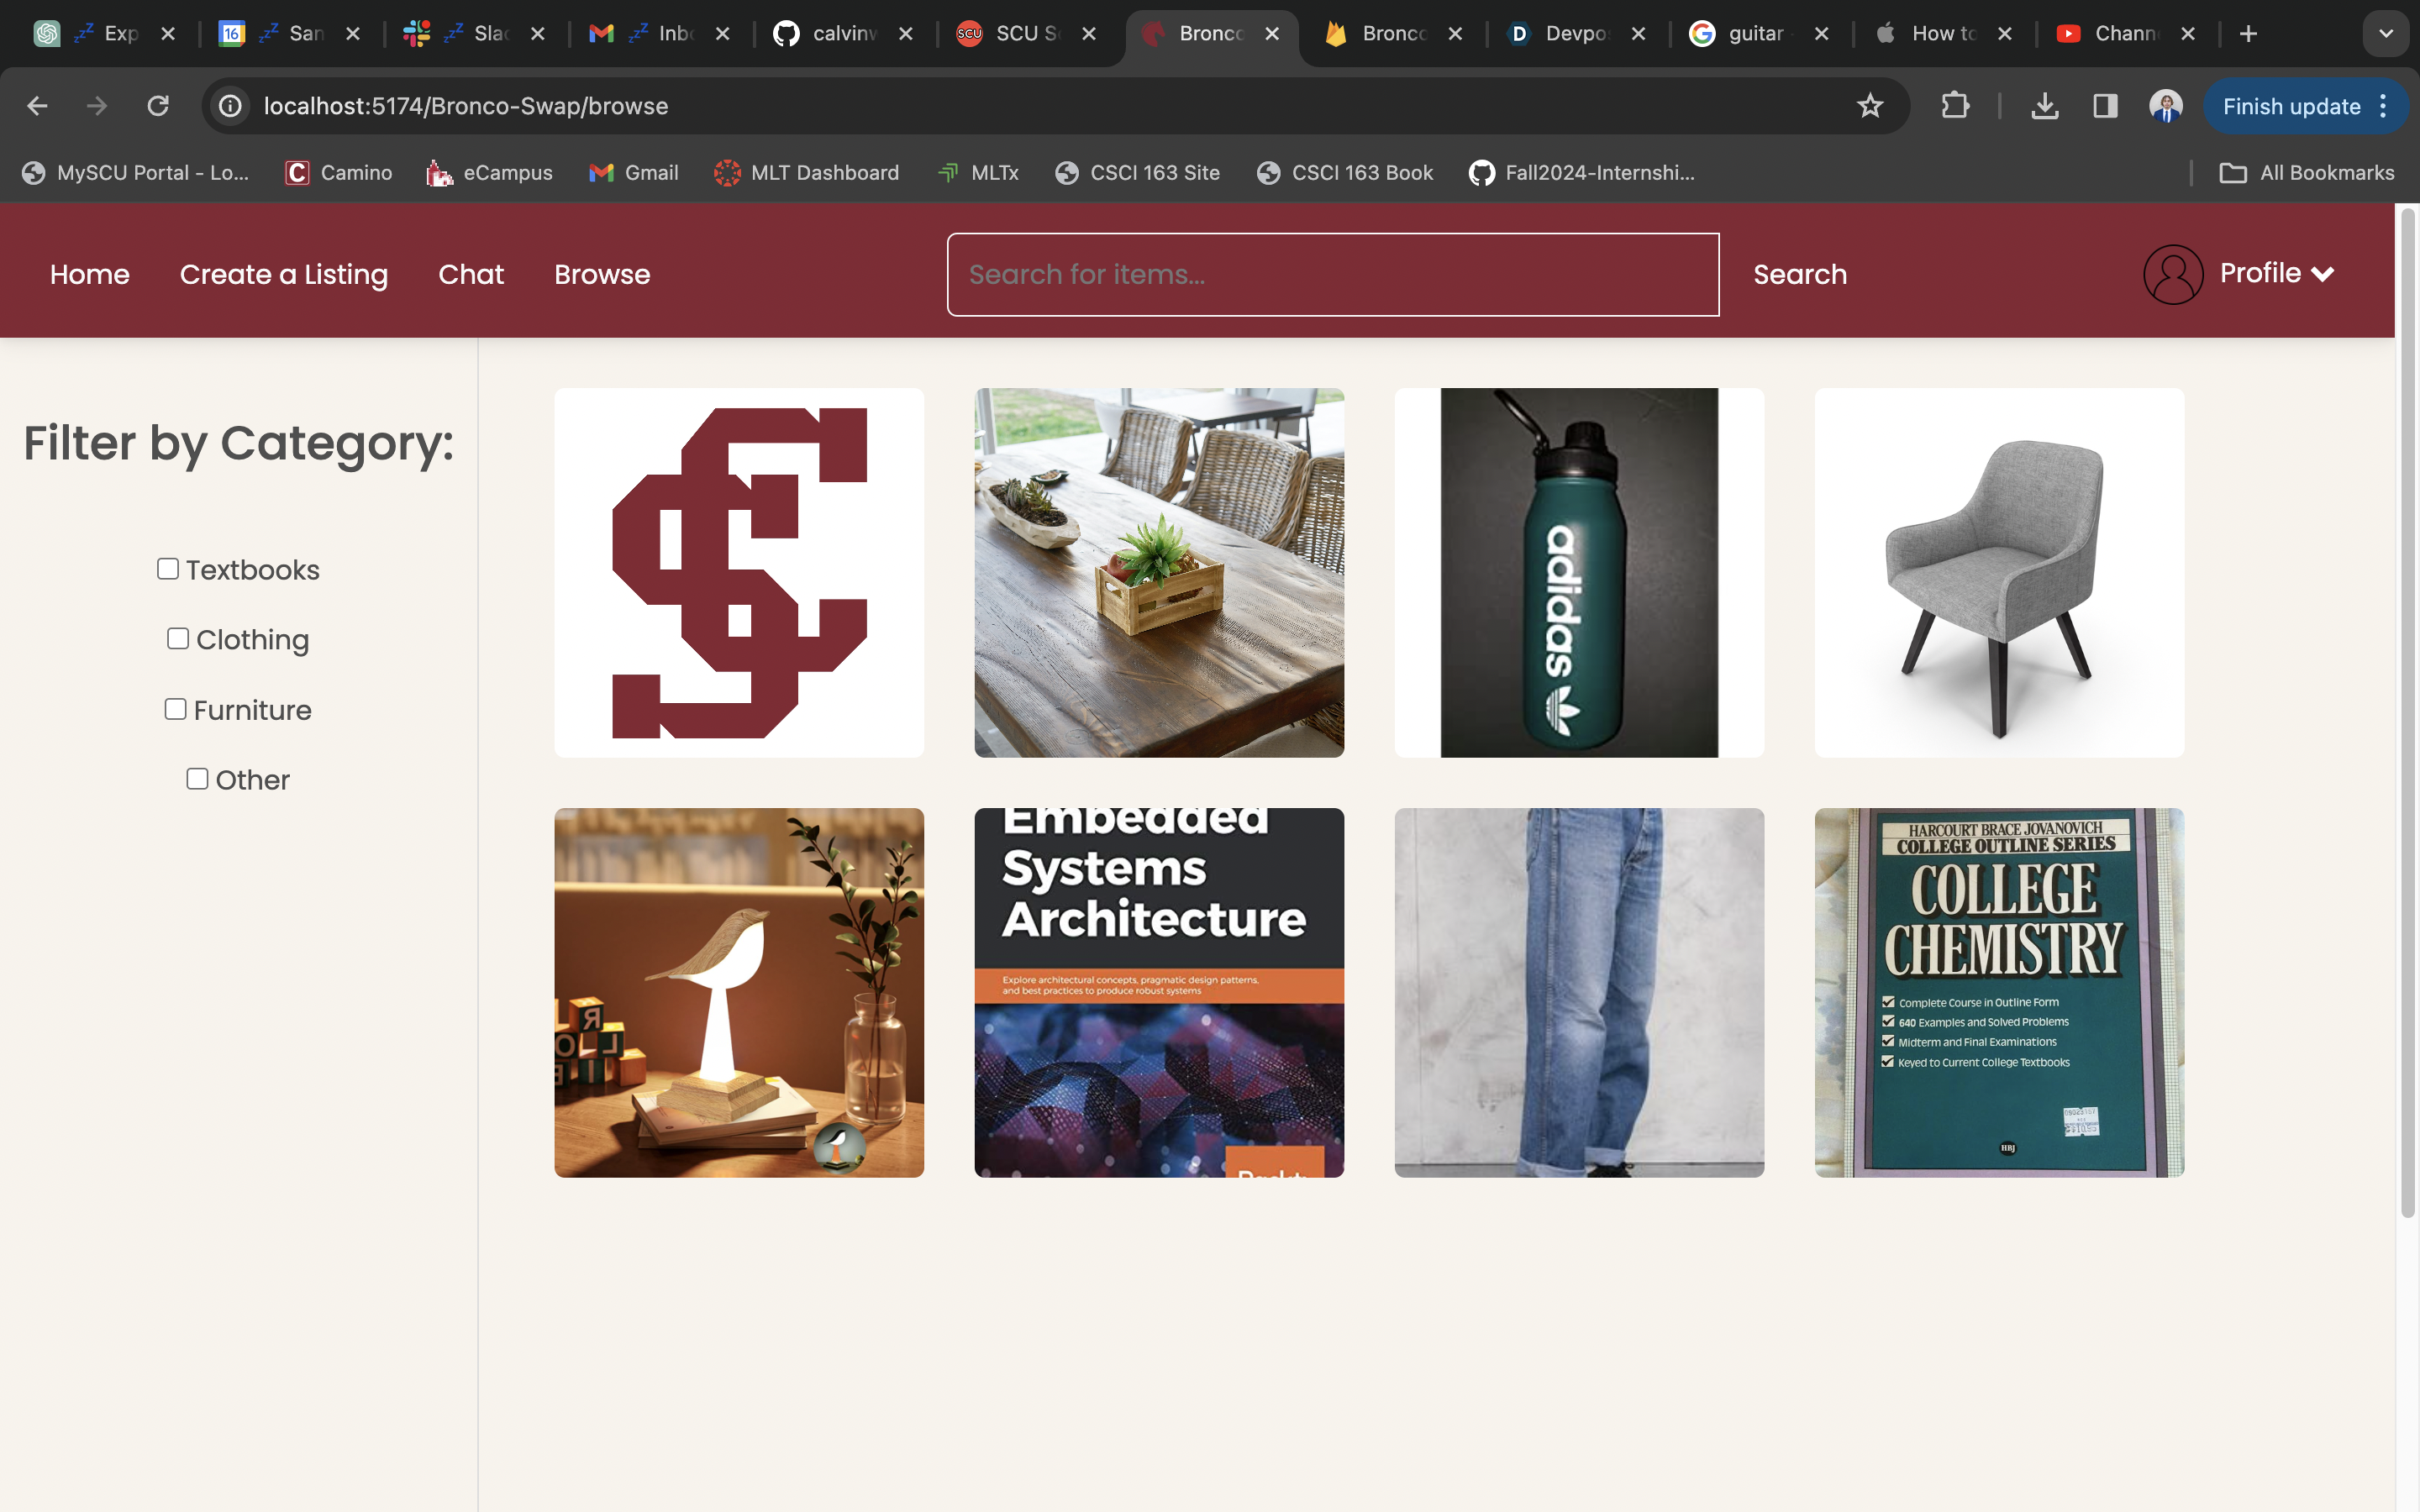The width and height of the screenshot is (2420, 1512).
Task: Toggle the browser side panel icon
Action: pos(2105,106)
